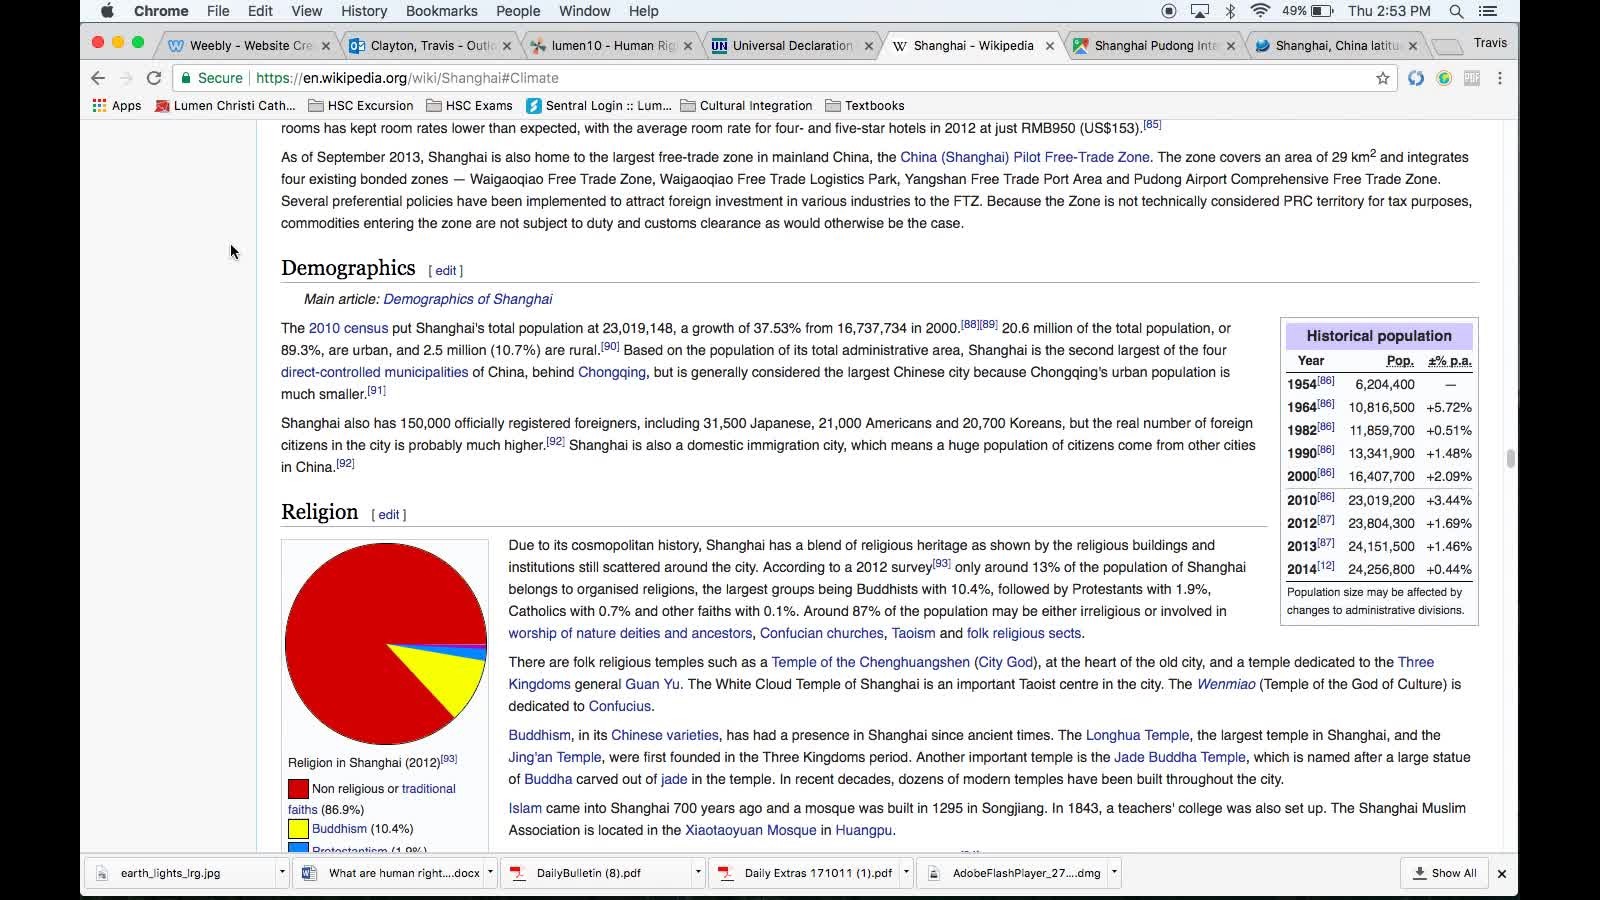This screenshot has width=1600, height=900.
Task: Open macOS Spotlight search
Action: [x=1457, y=11]
